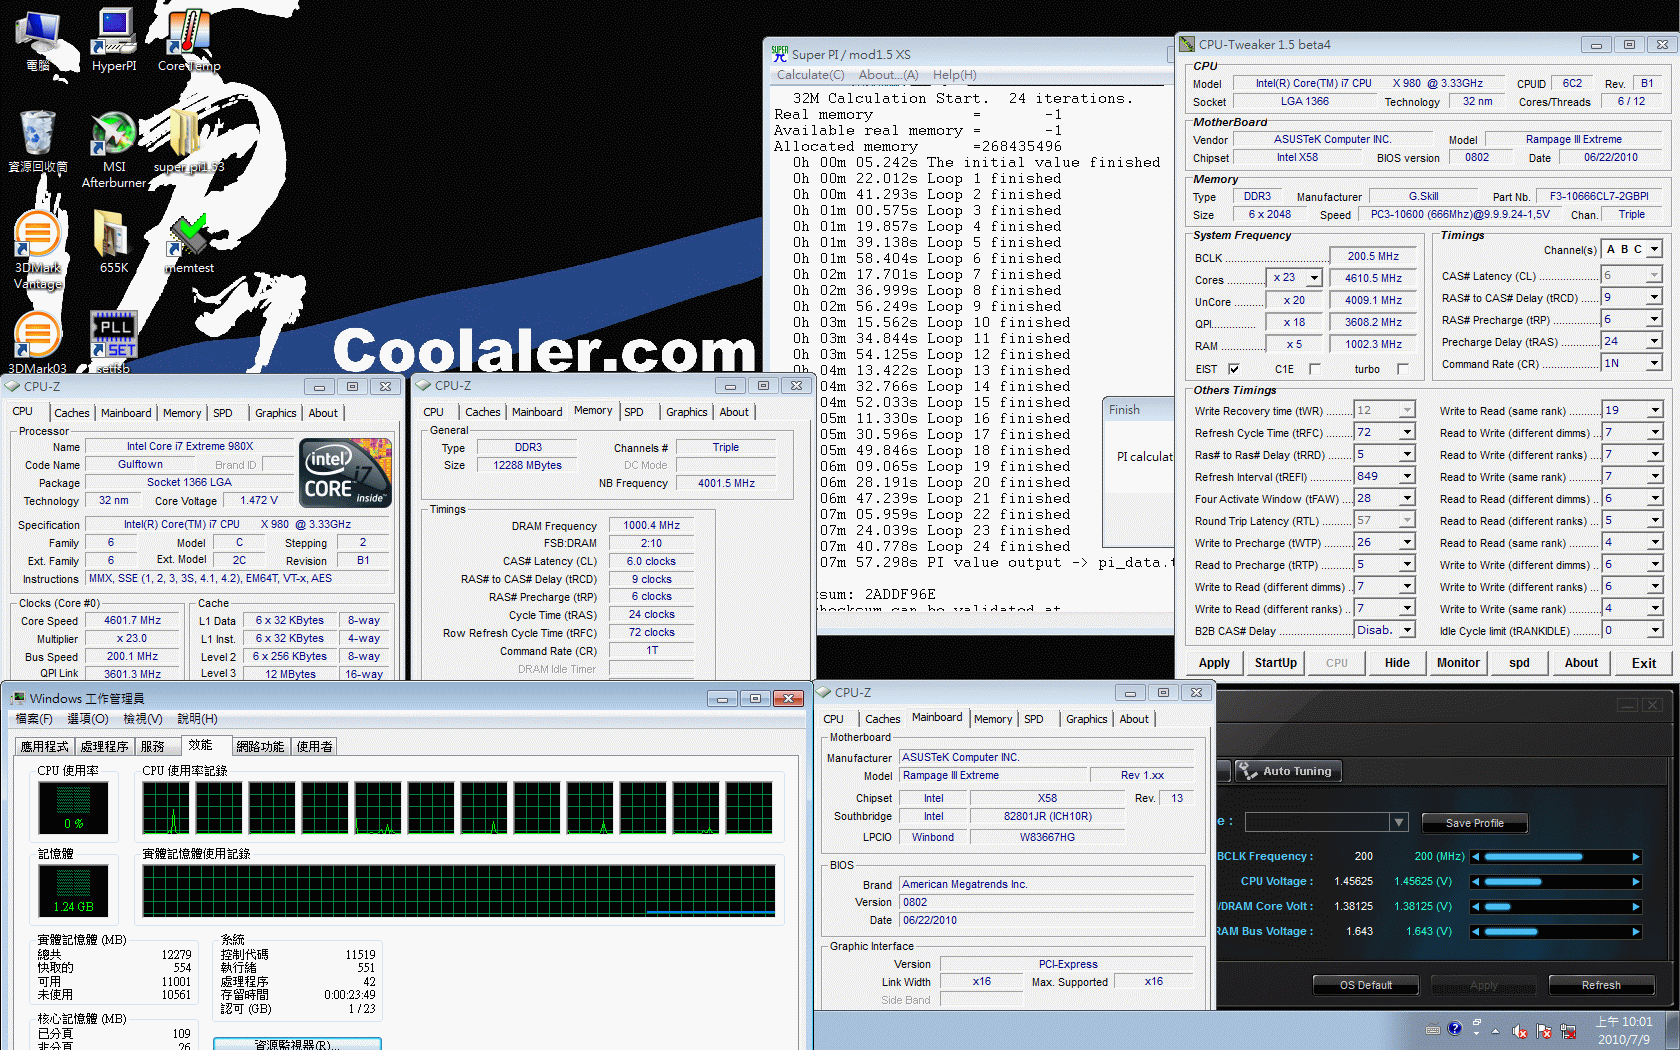Adjust the RAM Bus Voltage slider bar
Viewport: 1680px width, 1050px height.
[1555, 931]
